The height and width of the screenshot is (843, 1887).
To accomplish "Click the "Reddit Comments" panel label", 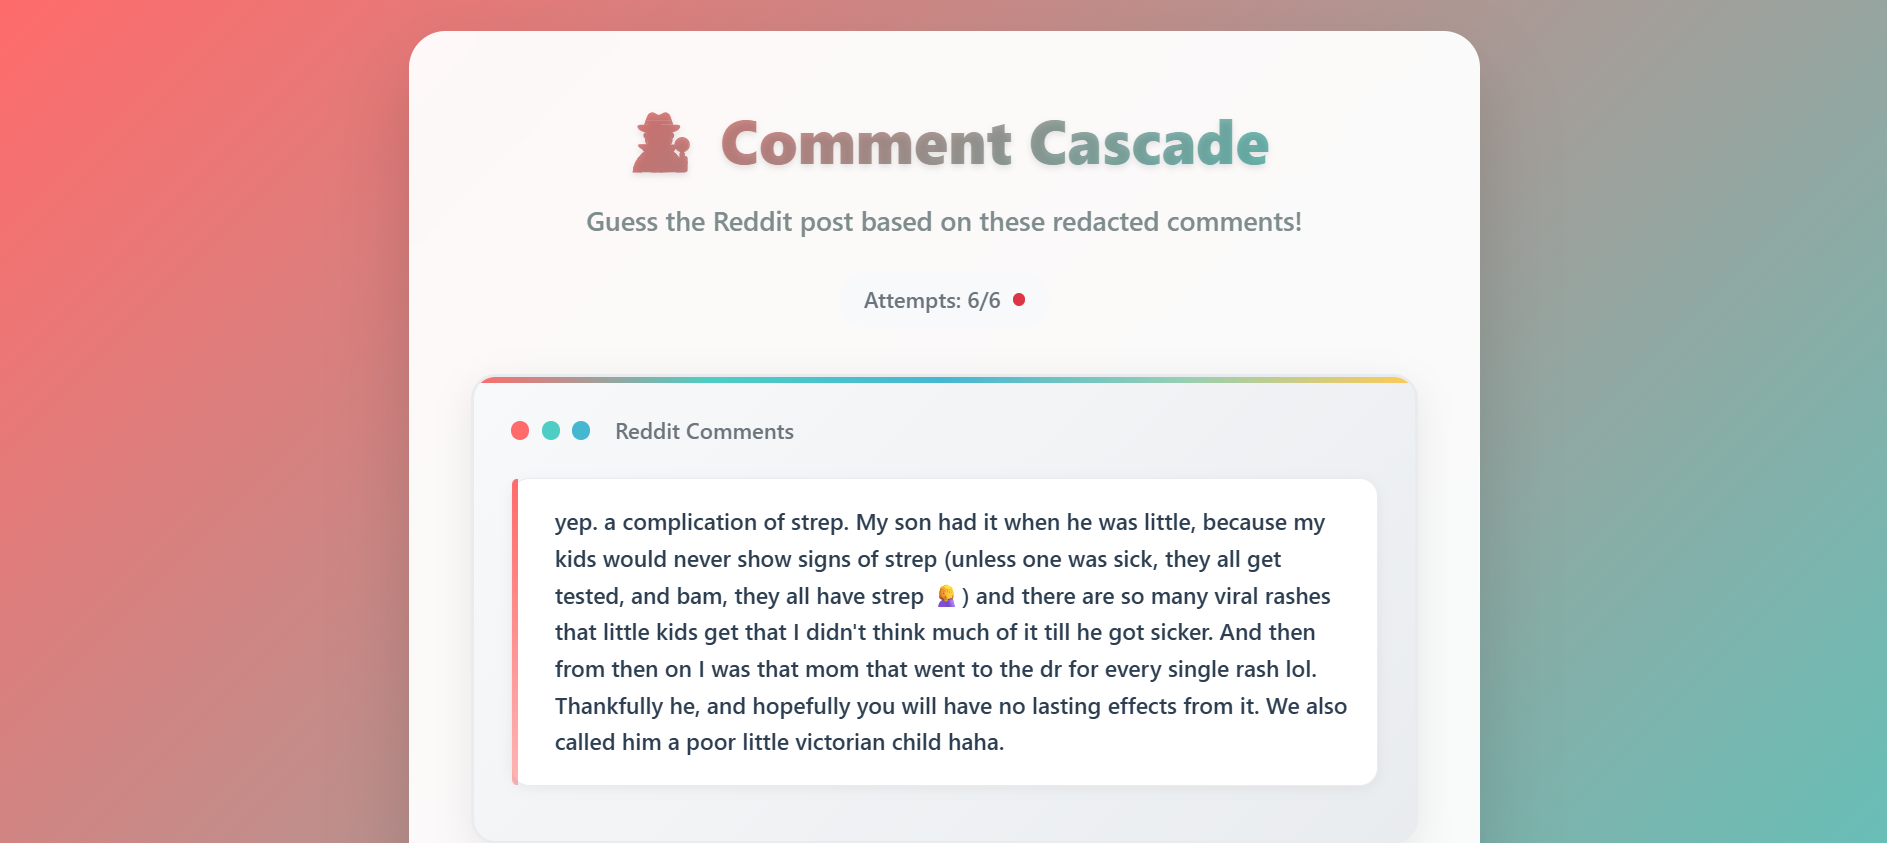I will pos(704,432).
